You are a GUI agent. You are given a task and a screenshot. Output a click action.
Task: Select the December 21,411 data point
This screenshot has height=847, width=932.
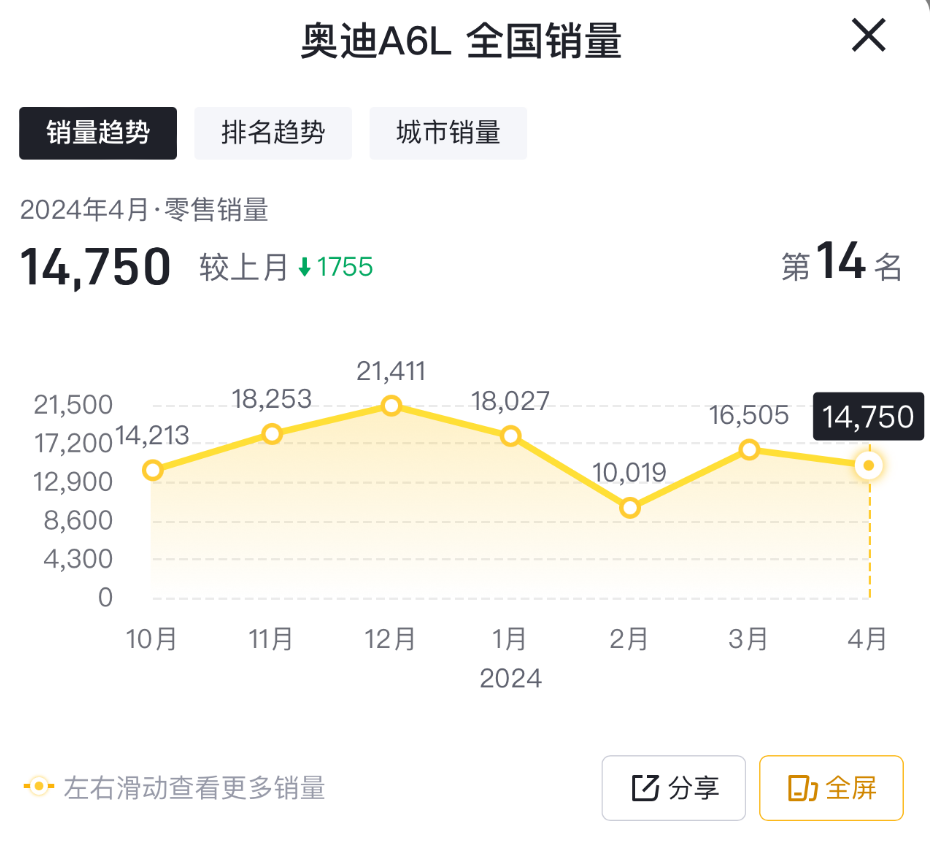[x=391, y=406]
